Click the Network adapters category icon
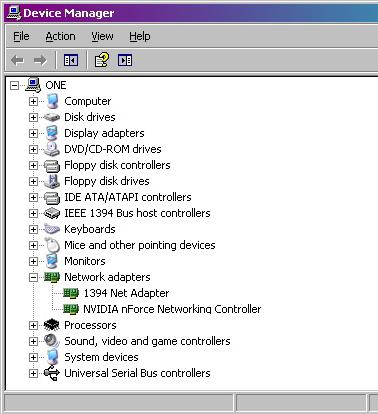378x414 pixels. click(52, 277)
